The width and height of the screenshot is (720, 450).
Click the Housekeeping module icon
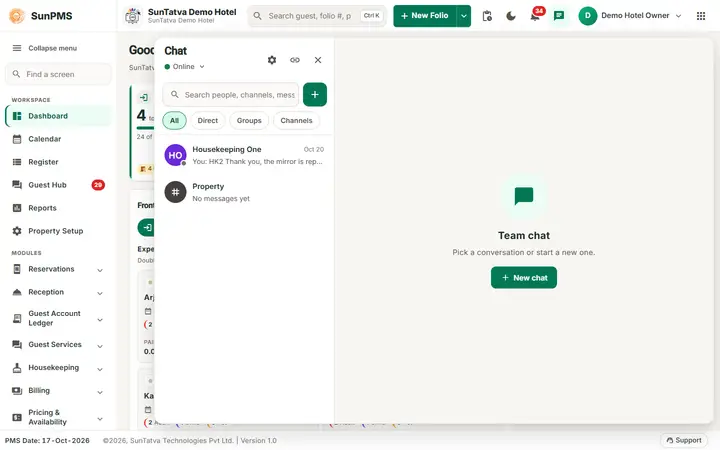pos(17,367)
